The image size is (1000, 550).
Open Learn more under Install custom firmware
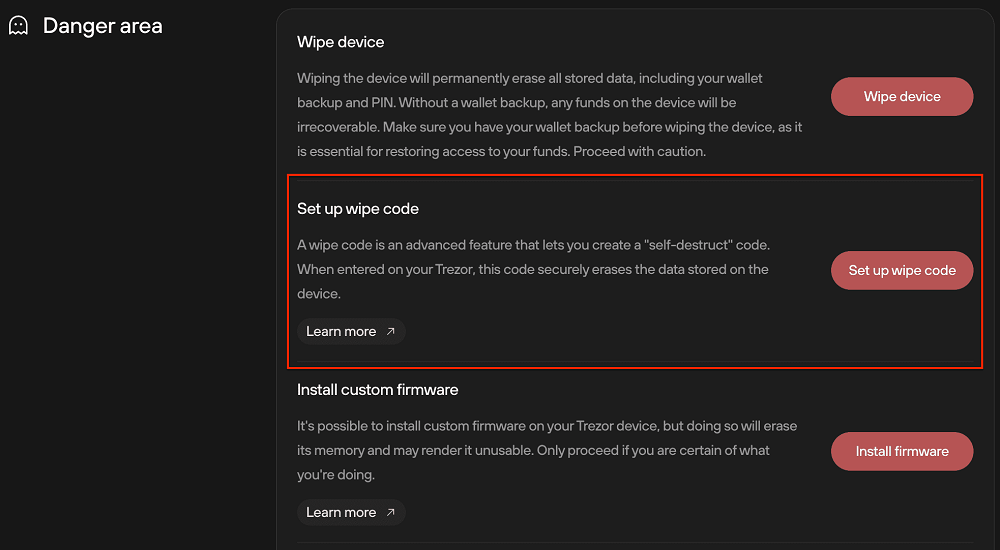351,512
